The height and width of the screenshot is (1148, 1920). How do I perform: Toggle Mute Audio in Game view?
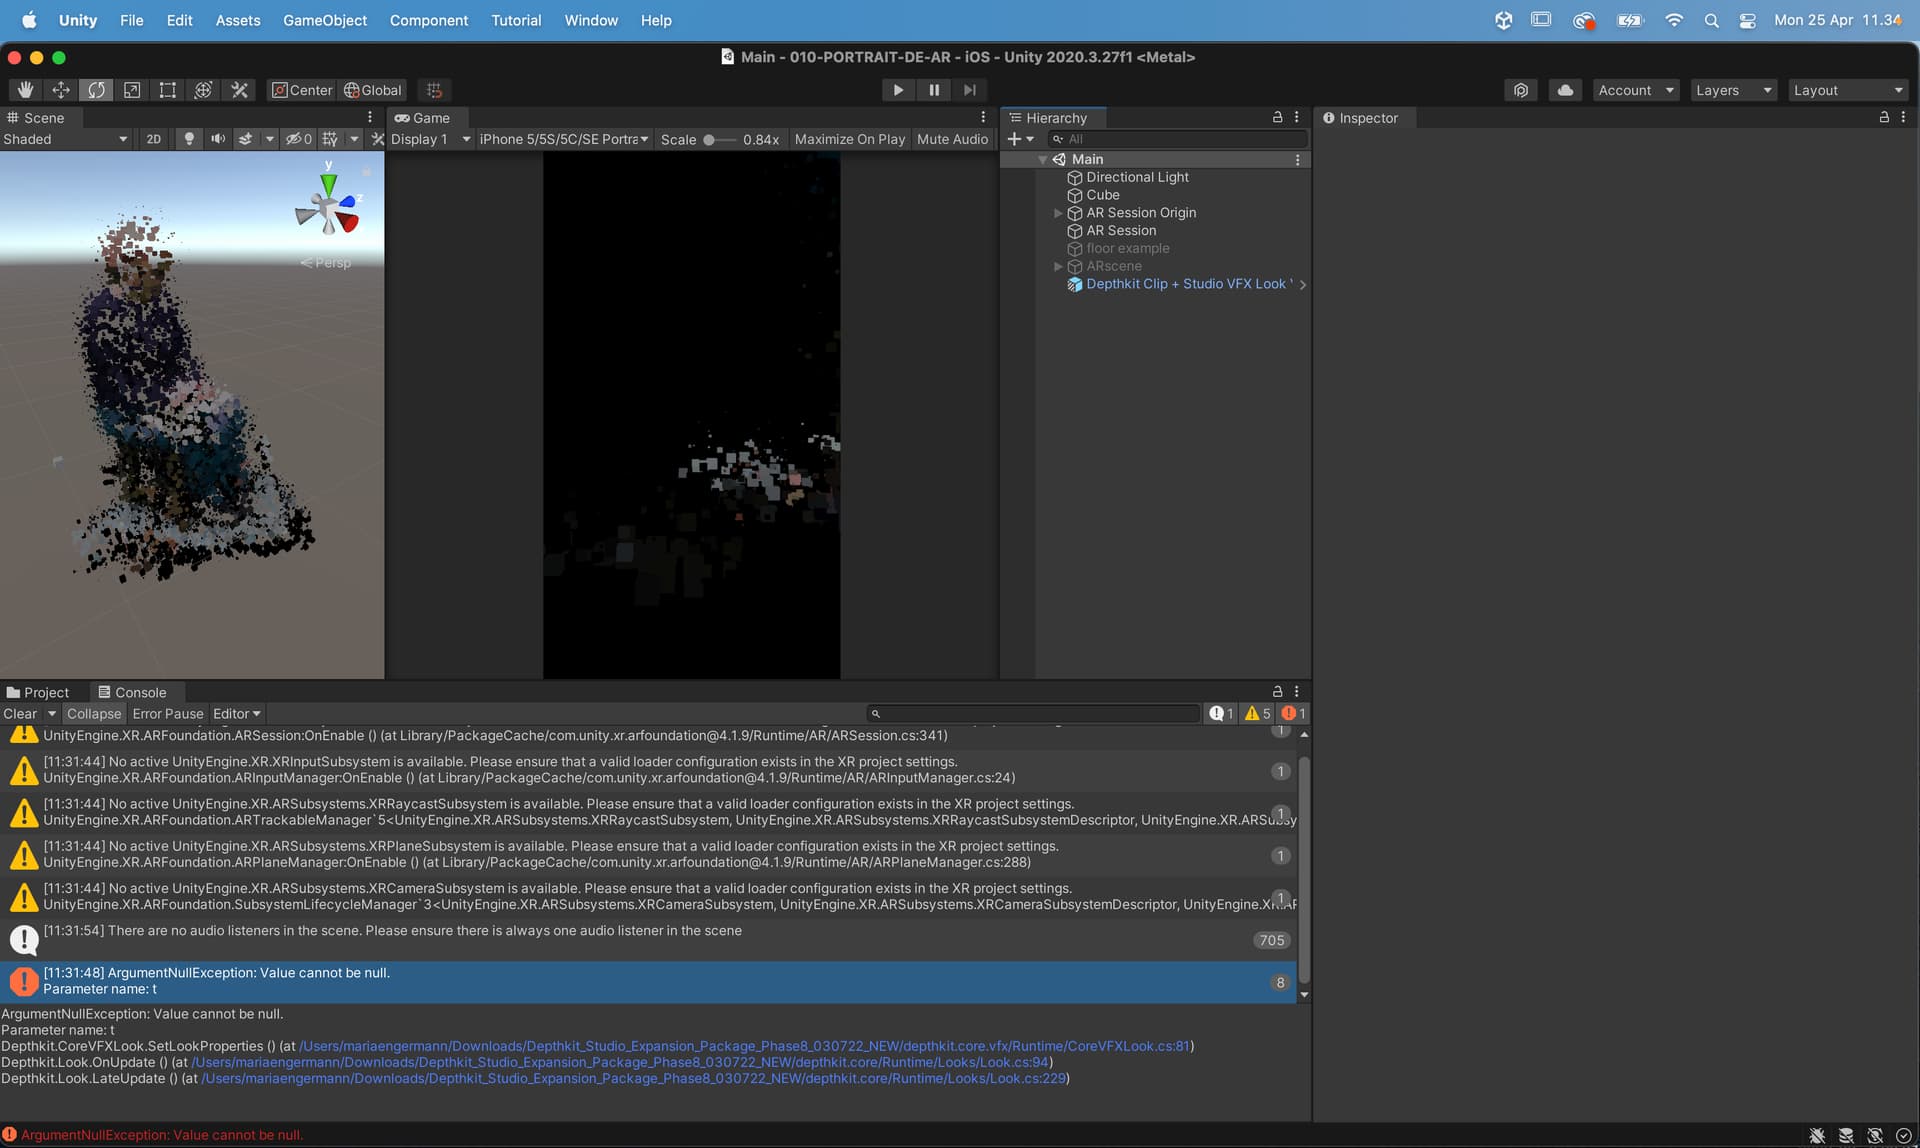(x=951, y=139)
